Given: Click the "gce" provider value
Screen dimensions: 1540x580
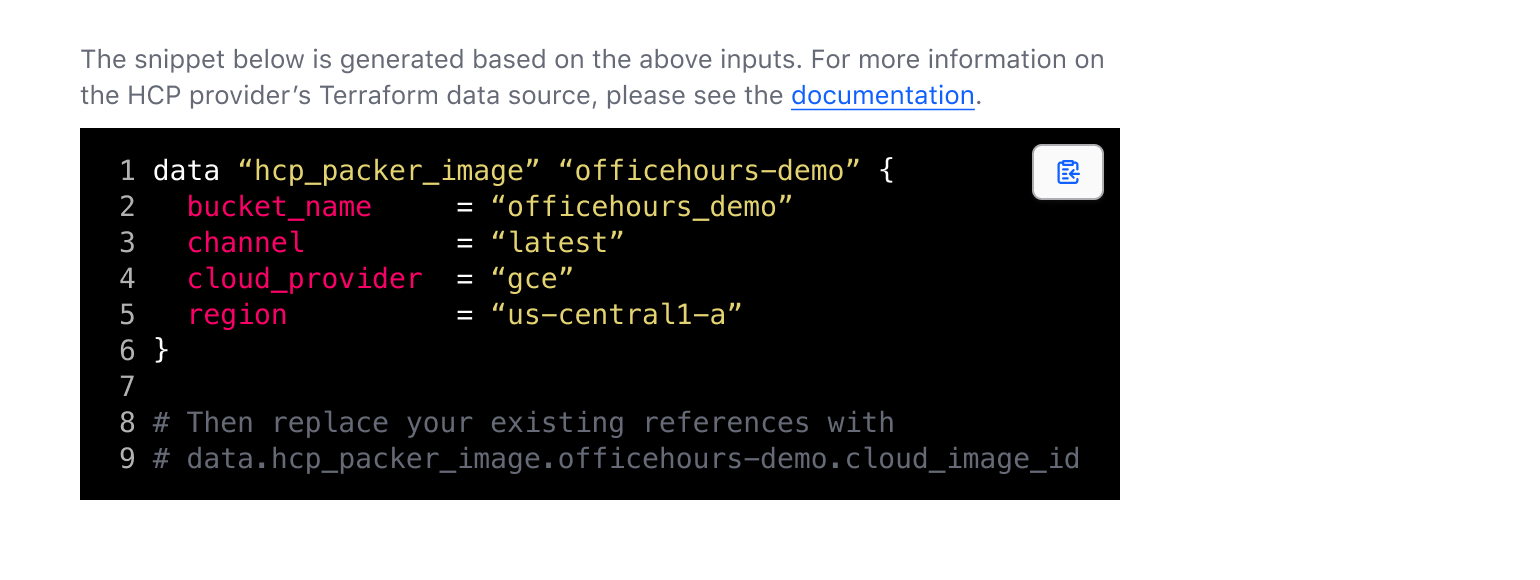Looking at the screenshot, I should [x=532, y=279].
